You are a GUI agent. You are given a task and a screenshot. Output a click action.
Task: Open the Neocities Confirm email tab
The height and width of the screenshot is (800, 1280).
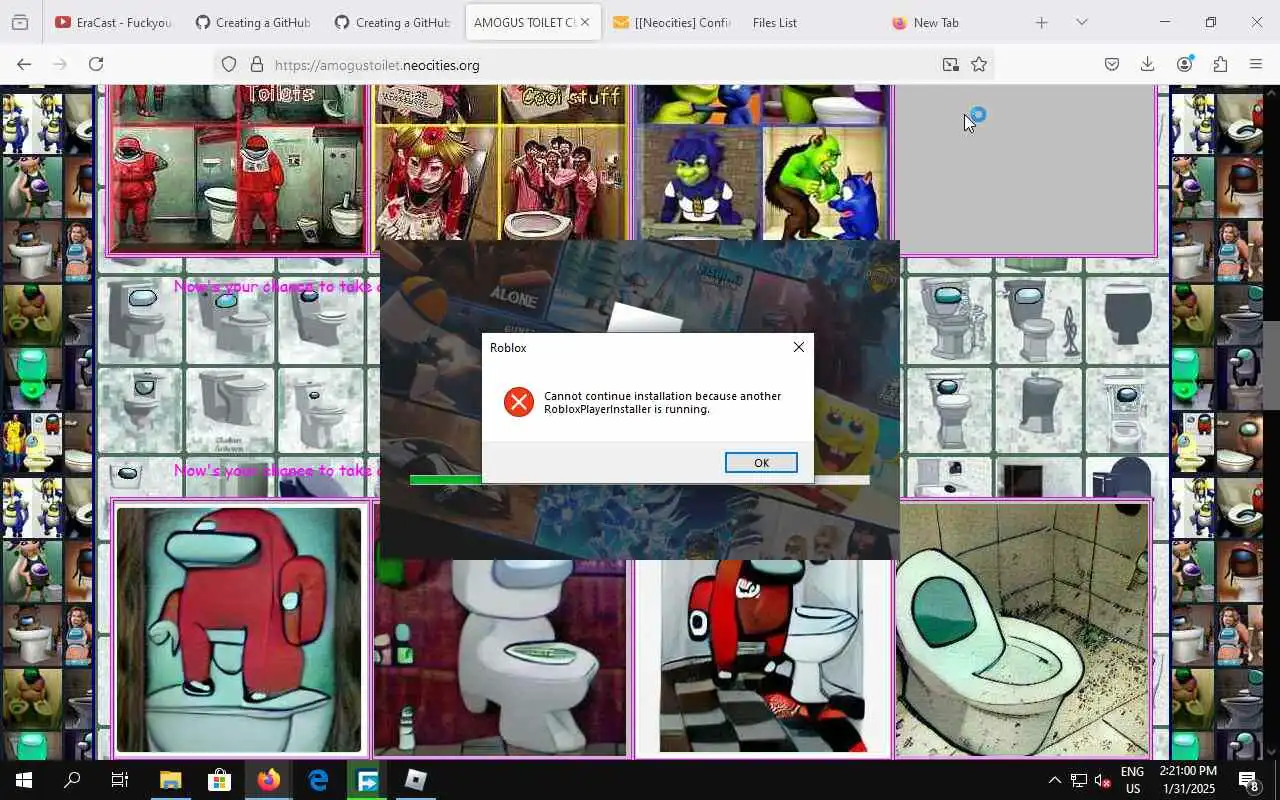(x=672, y=22)
